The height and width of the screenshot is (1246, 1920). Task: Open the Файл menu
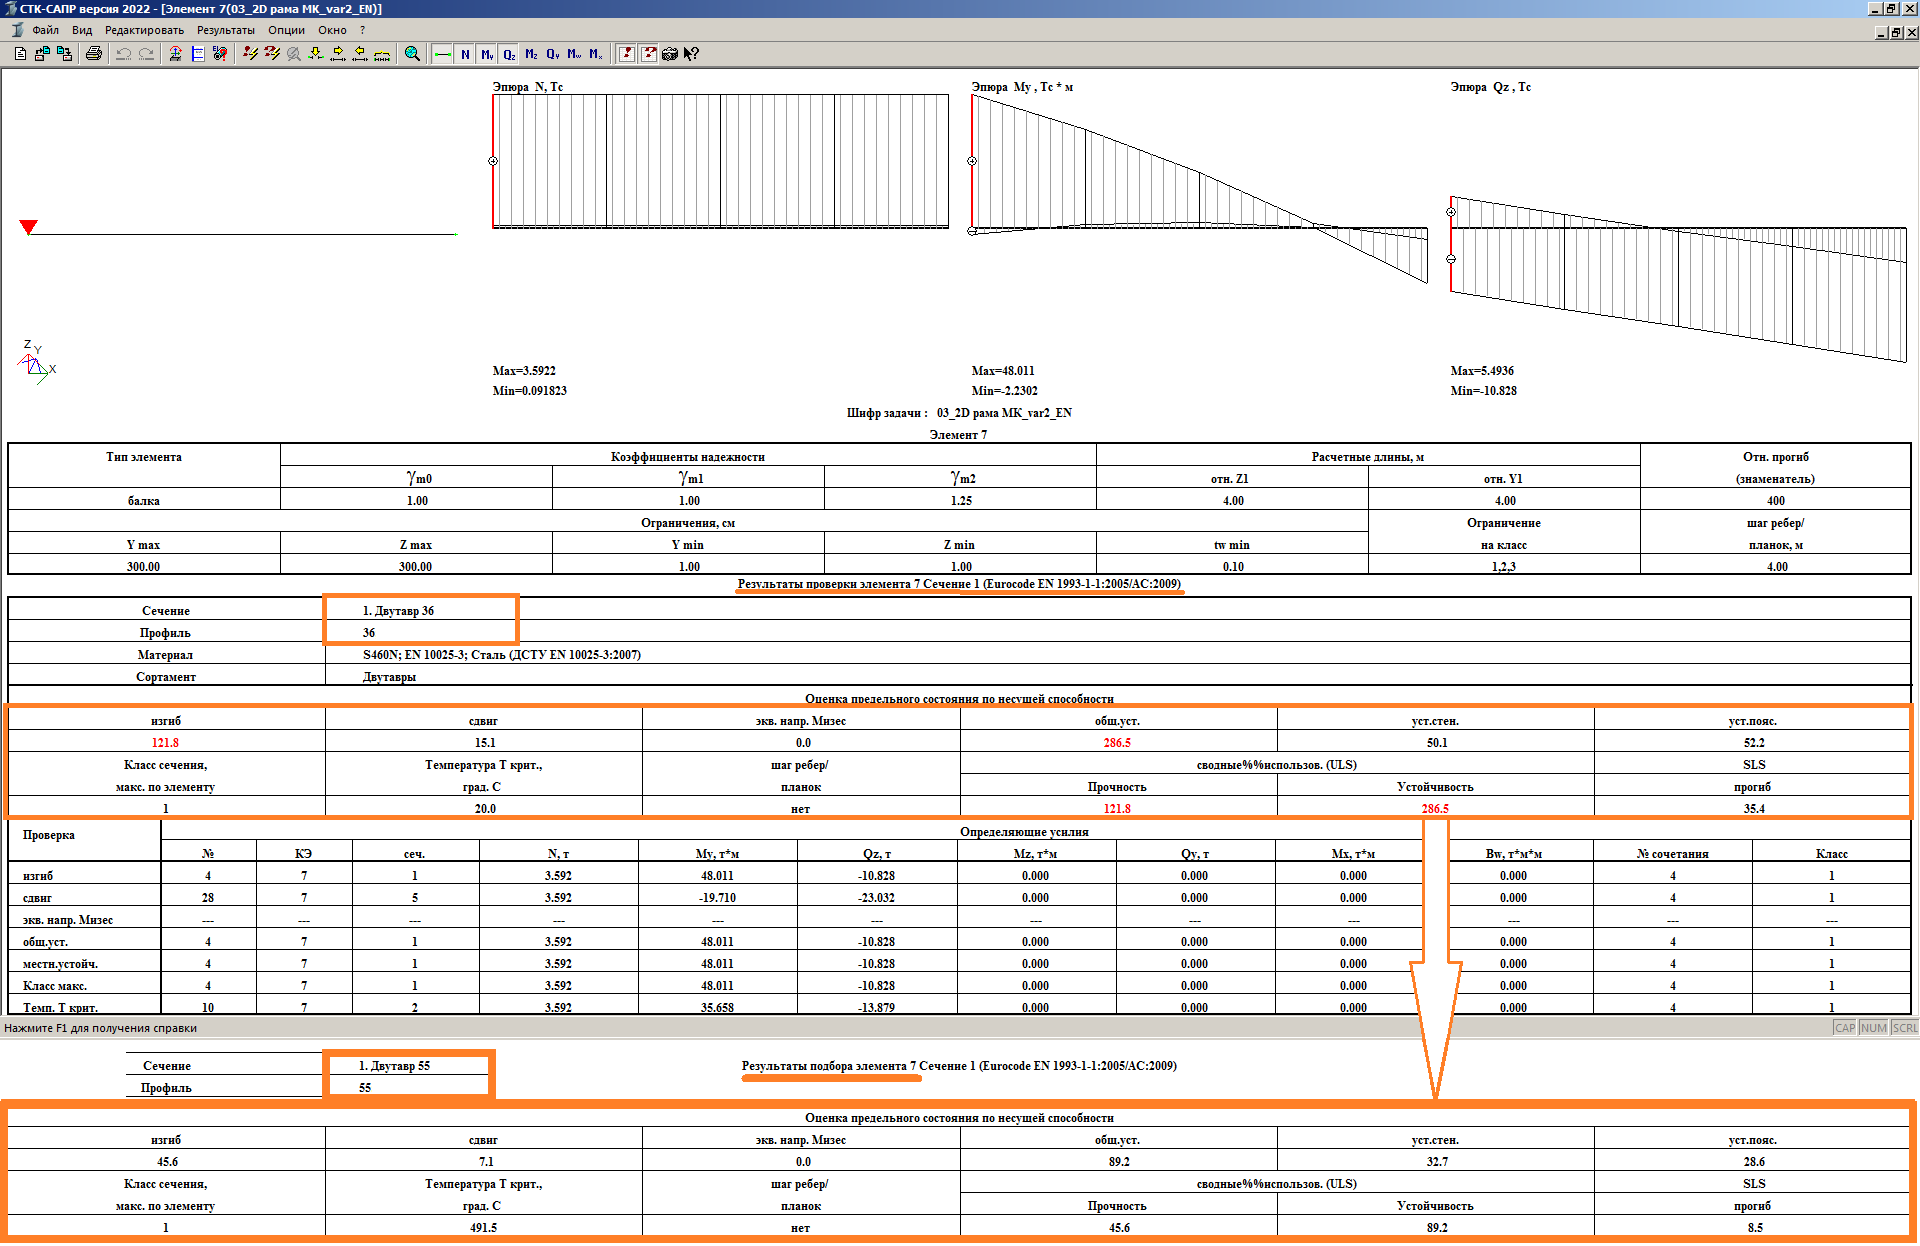(45, 30)
